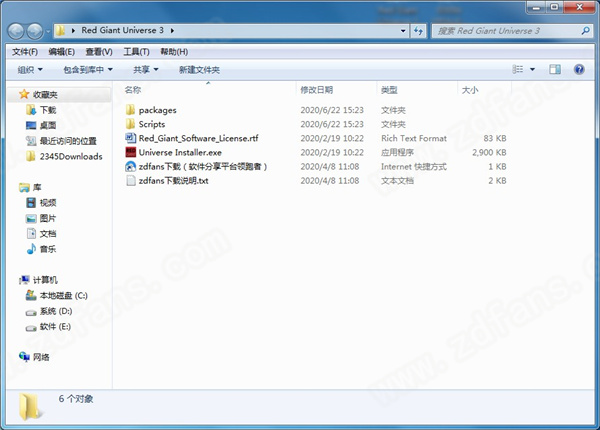Viewport: 600px width, 430px height.
Task: Click the 库 libraries icon
Action: pyautogui.click(x=24, y=187)
